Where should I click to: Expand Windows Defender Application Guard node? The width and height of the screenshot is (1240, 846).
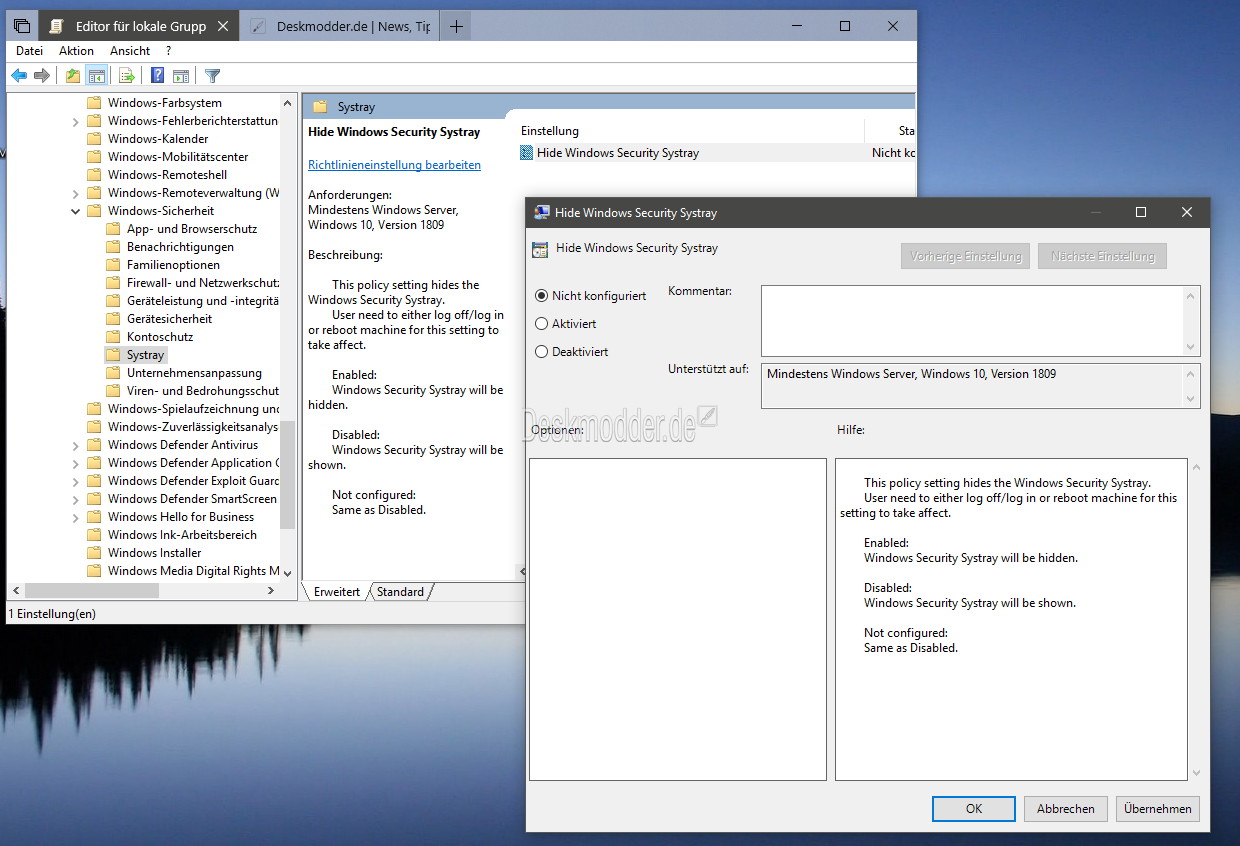coord(76,463)
